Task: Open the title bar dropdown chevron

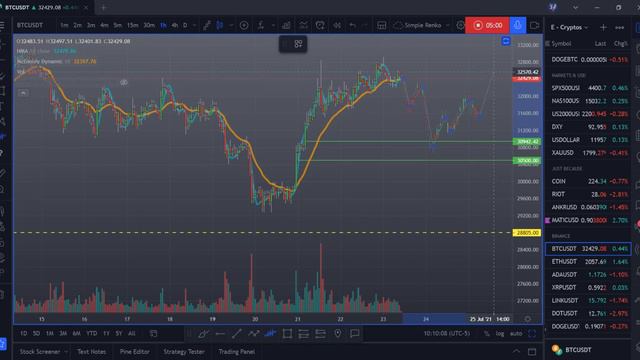Action: pyautogui.click(x=575, y=7)
